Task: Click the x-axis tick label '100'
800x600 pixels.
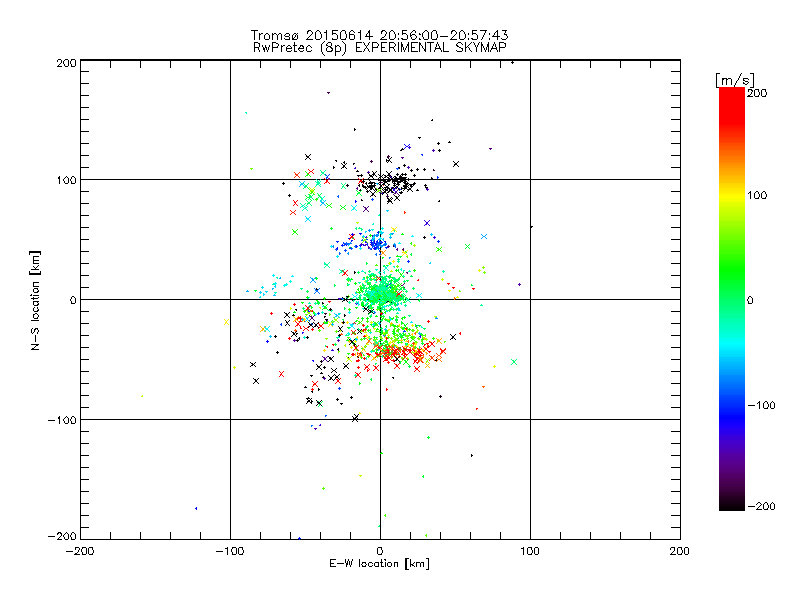Action: coord(530,552)
